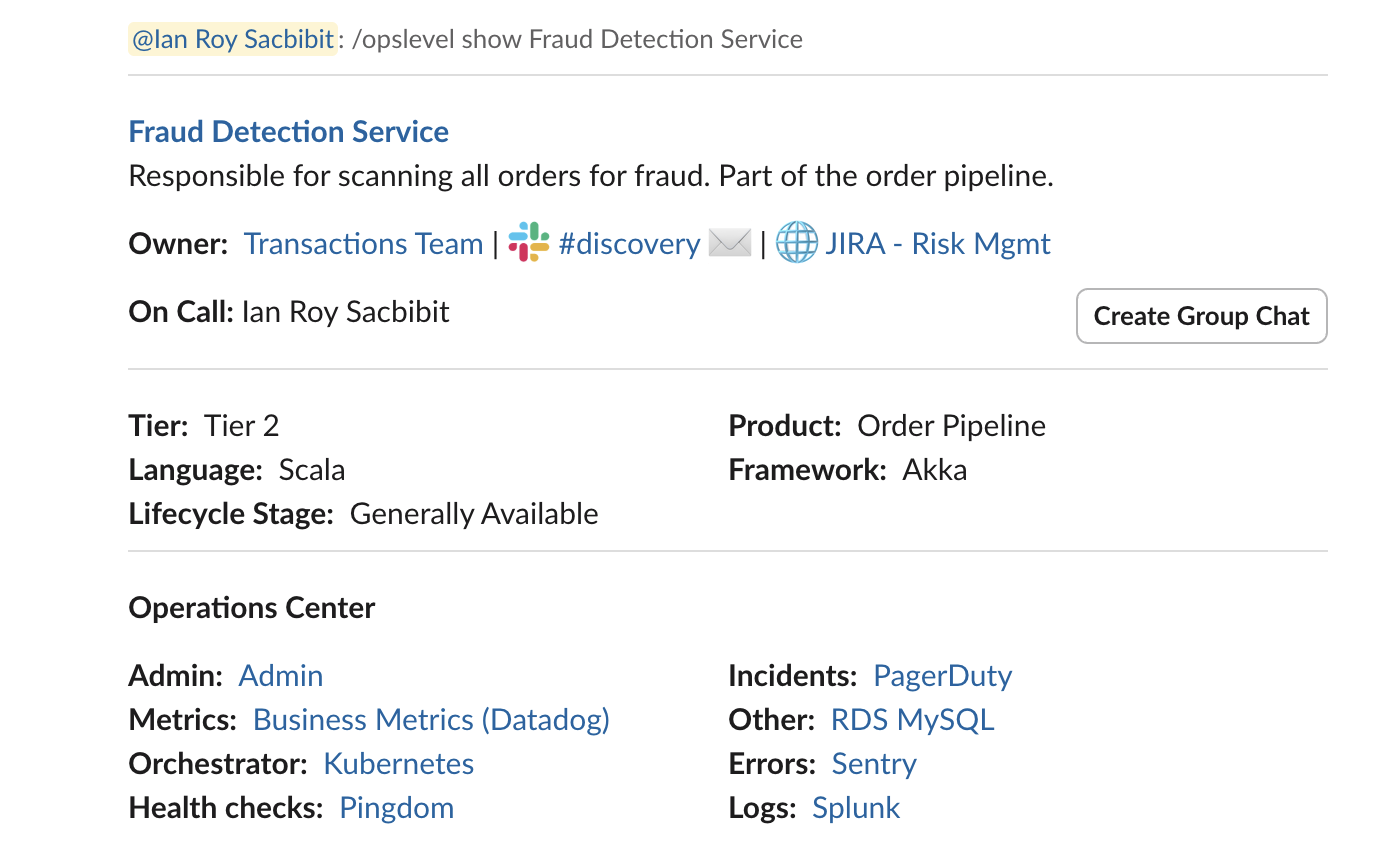Open the Sentry errors link

click(x=874, y=764)
